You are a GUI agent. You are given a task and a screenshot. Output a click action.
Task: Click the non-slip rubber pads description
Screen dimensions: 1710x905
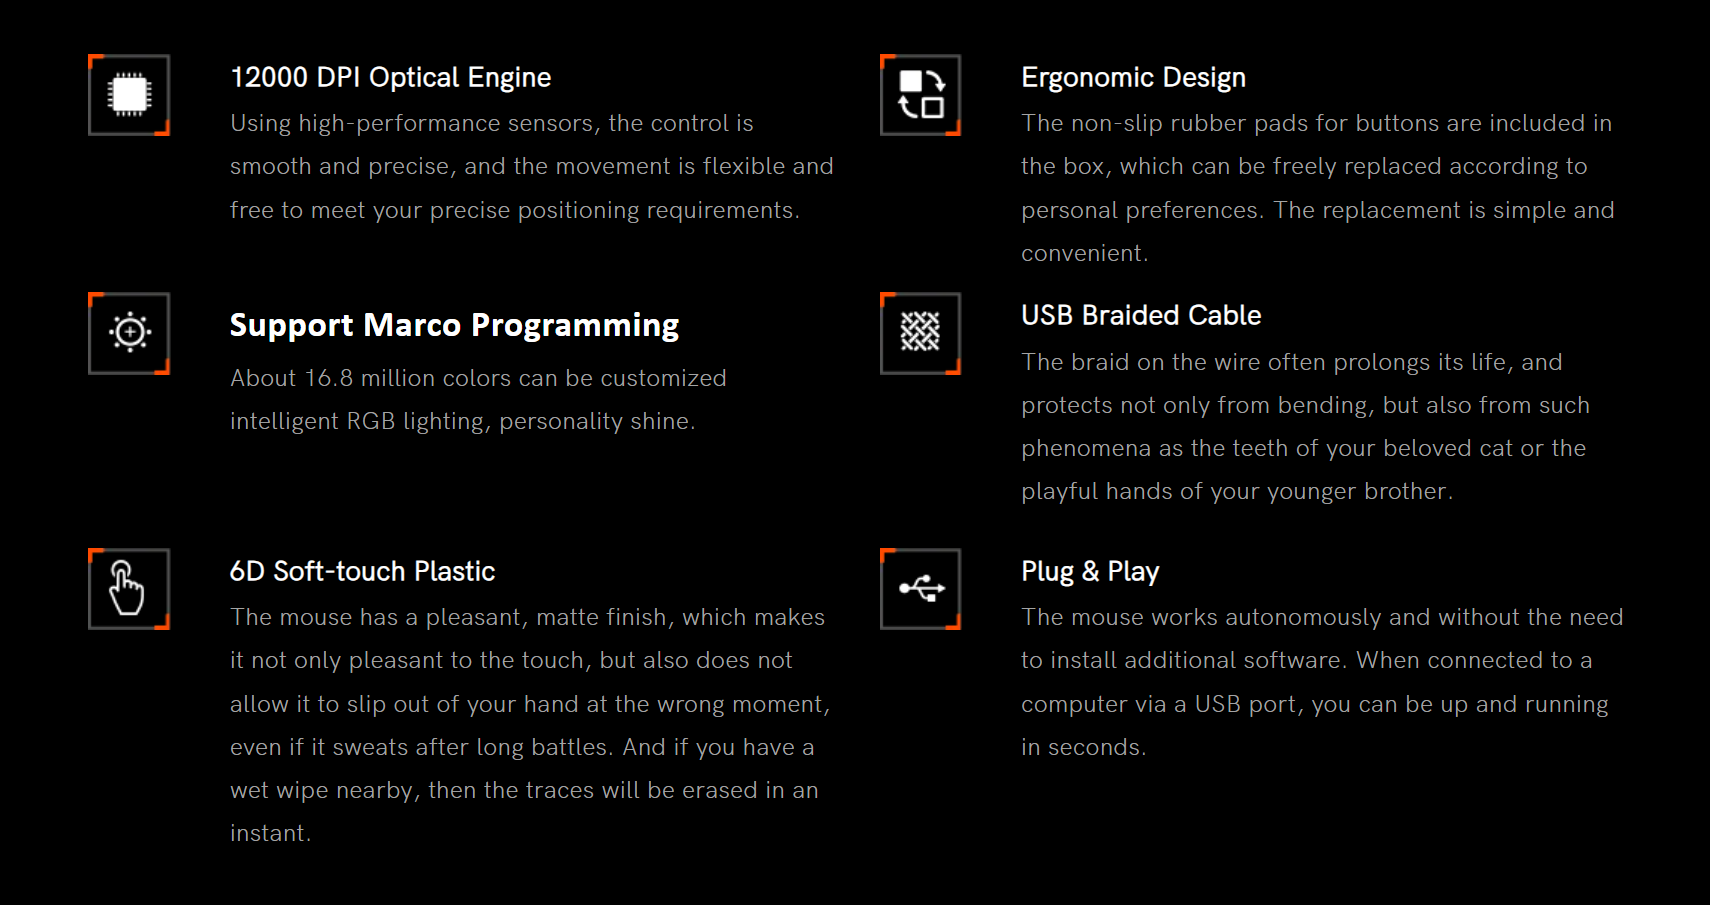click(x=1318, y=188)
